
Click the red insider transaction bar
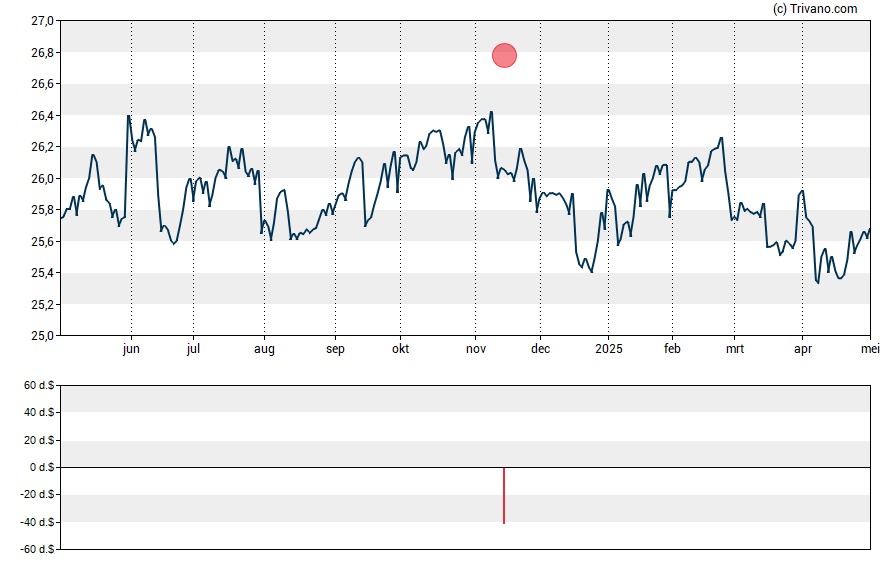coord(503,495)
